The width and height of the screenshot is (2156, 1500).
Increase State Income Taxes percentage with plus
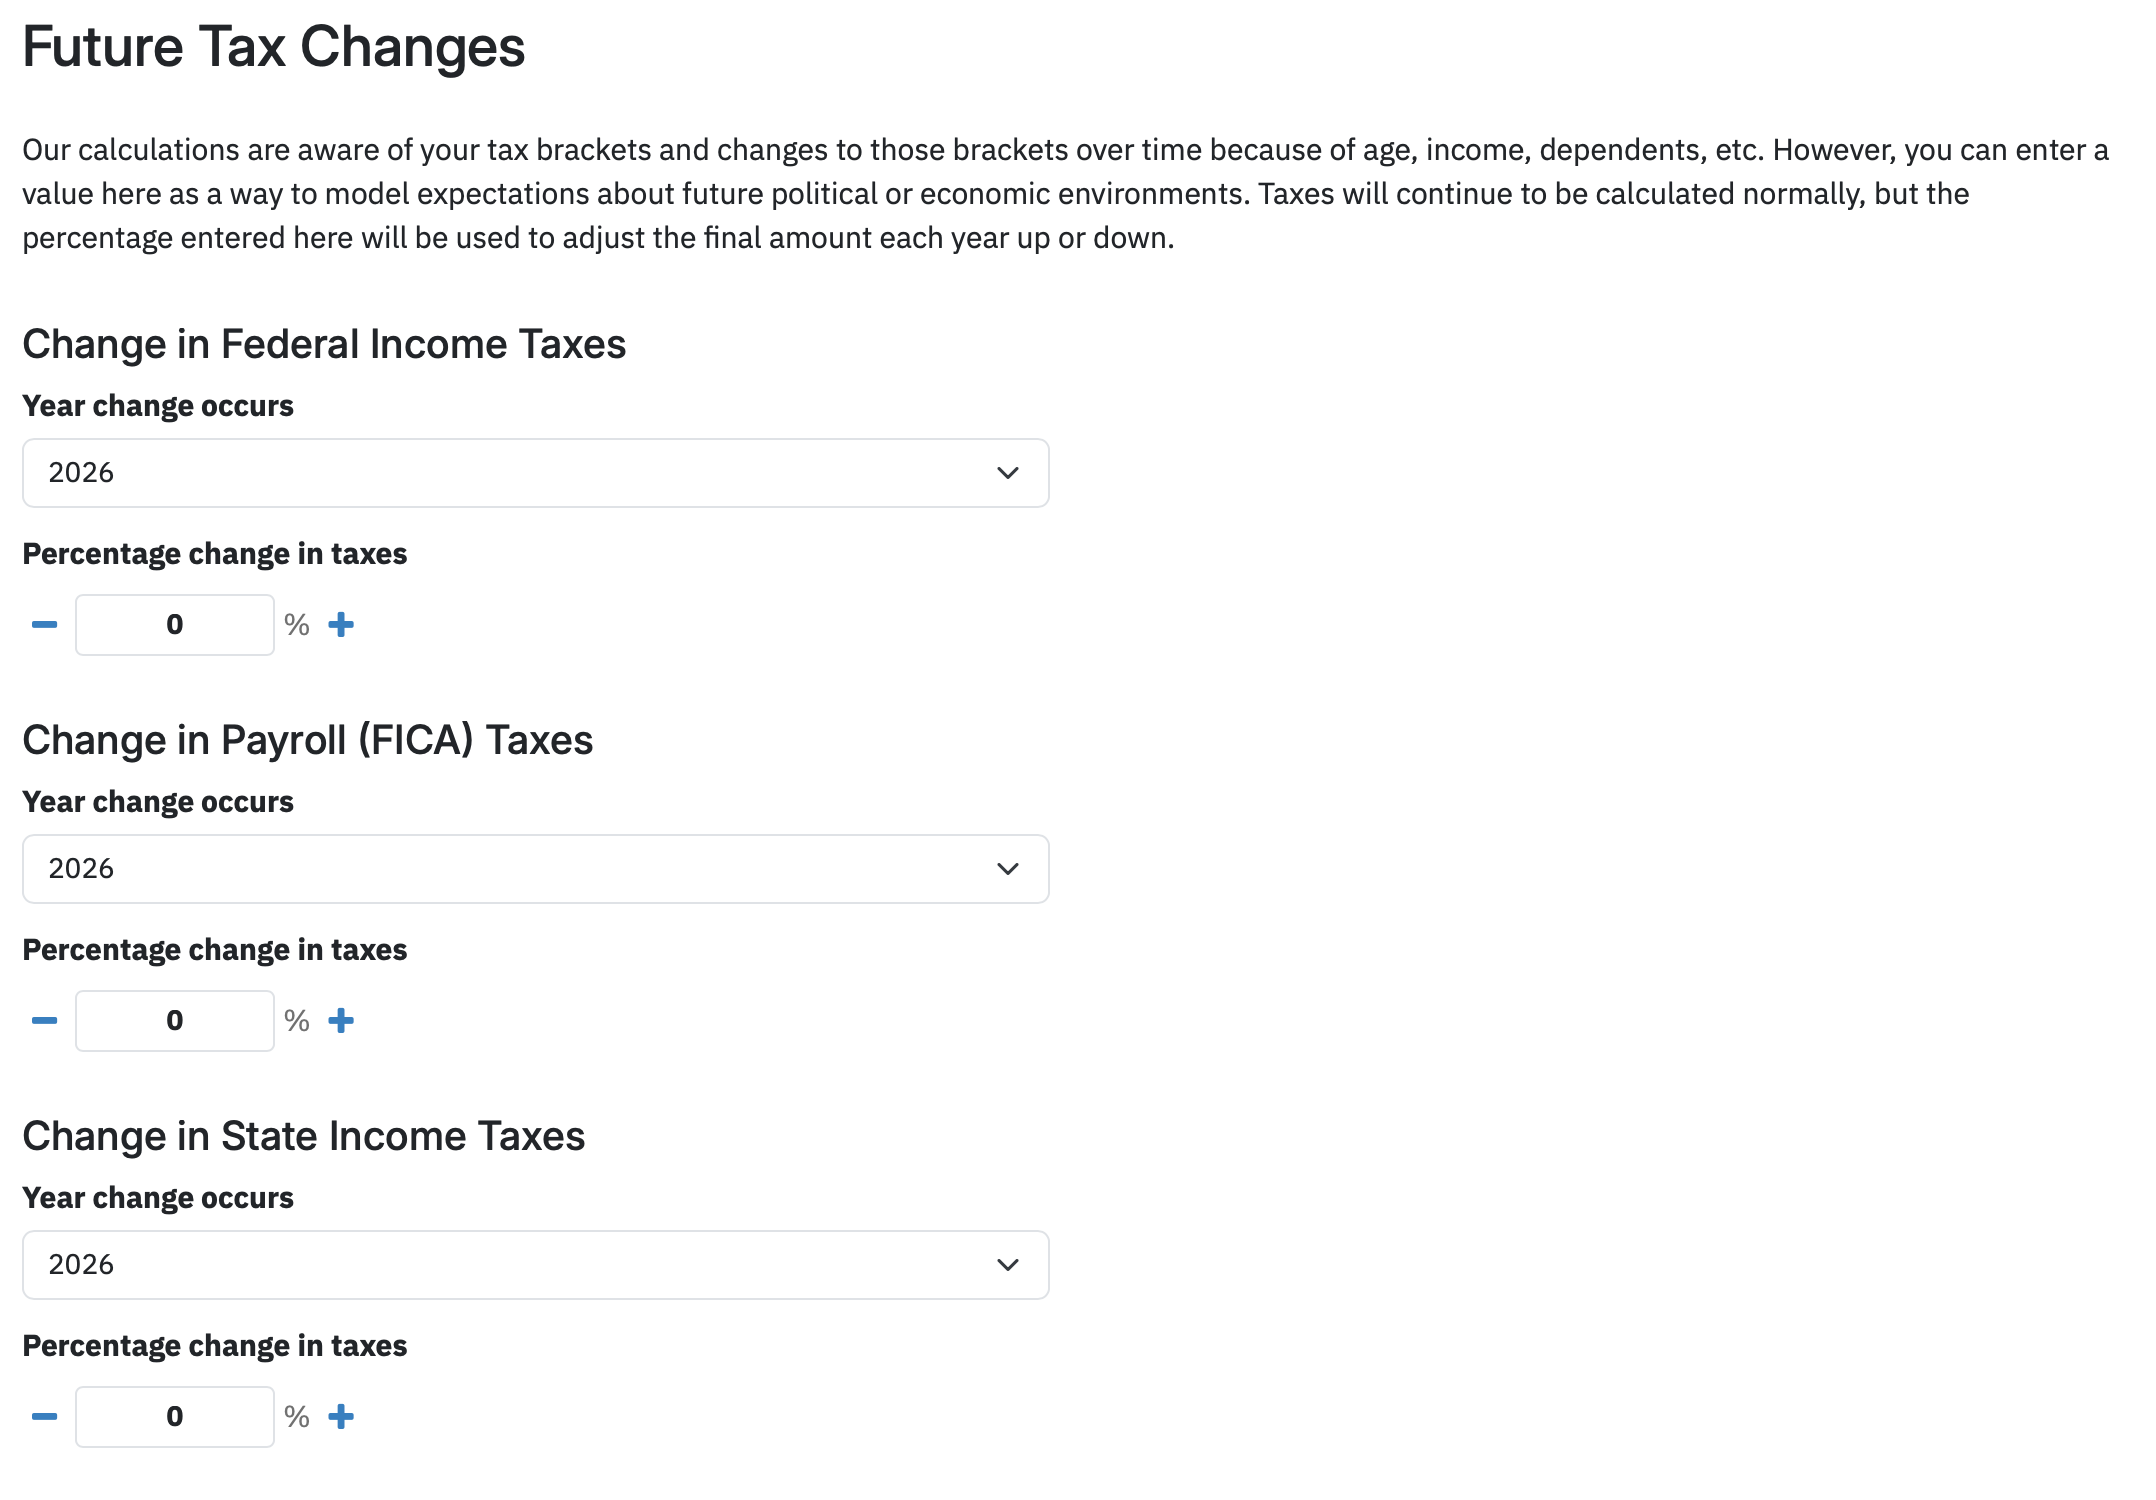(x=341, y=1417)
